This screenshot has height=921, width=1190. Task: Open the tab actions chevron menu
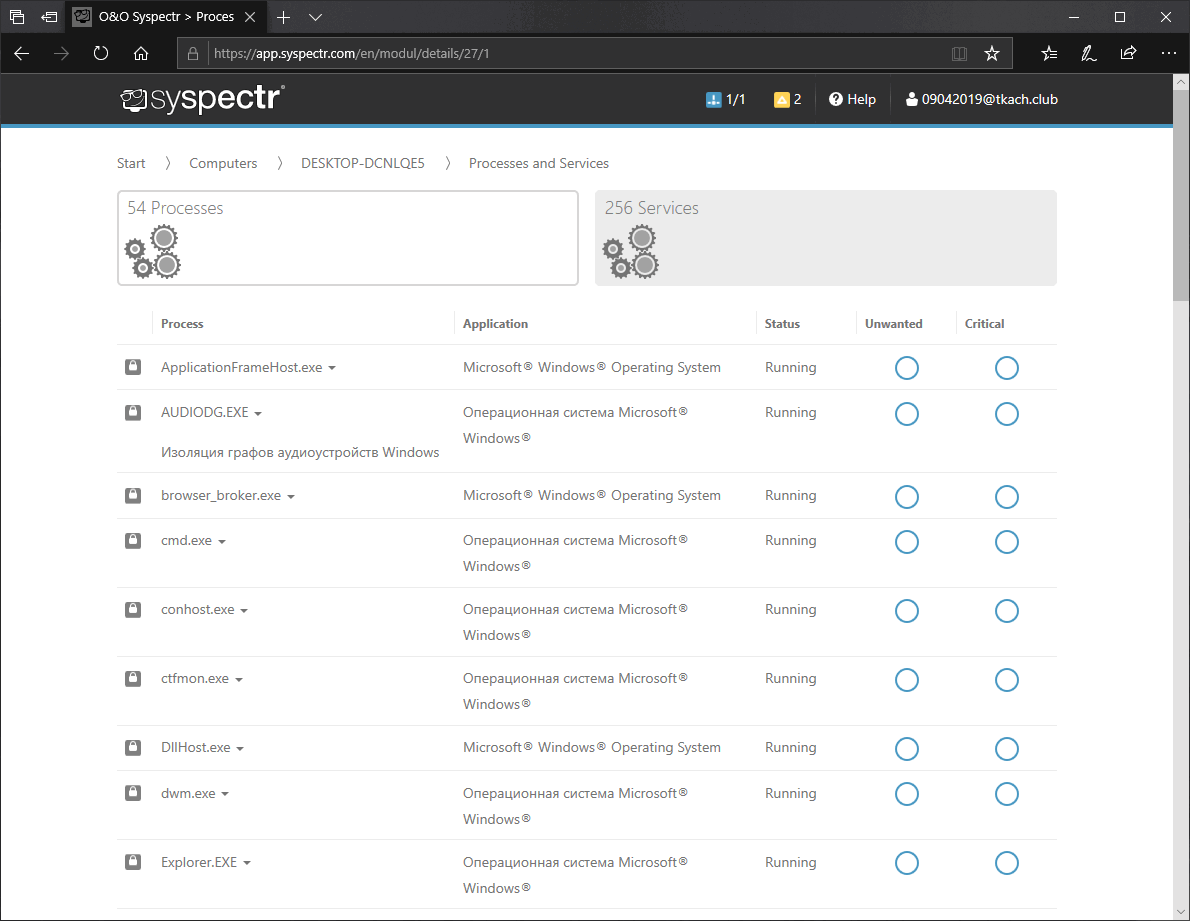pos(316,17)
